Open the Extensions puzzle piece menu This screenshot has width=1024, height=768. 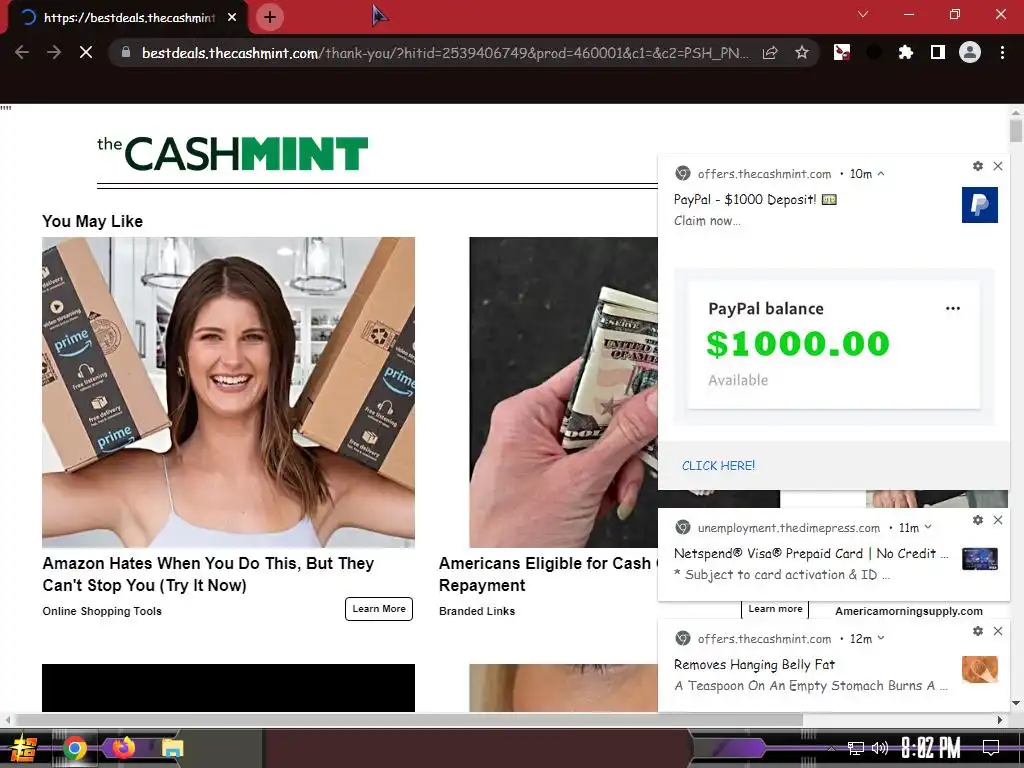906,52
